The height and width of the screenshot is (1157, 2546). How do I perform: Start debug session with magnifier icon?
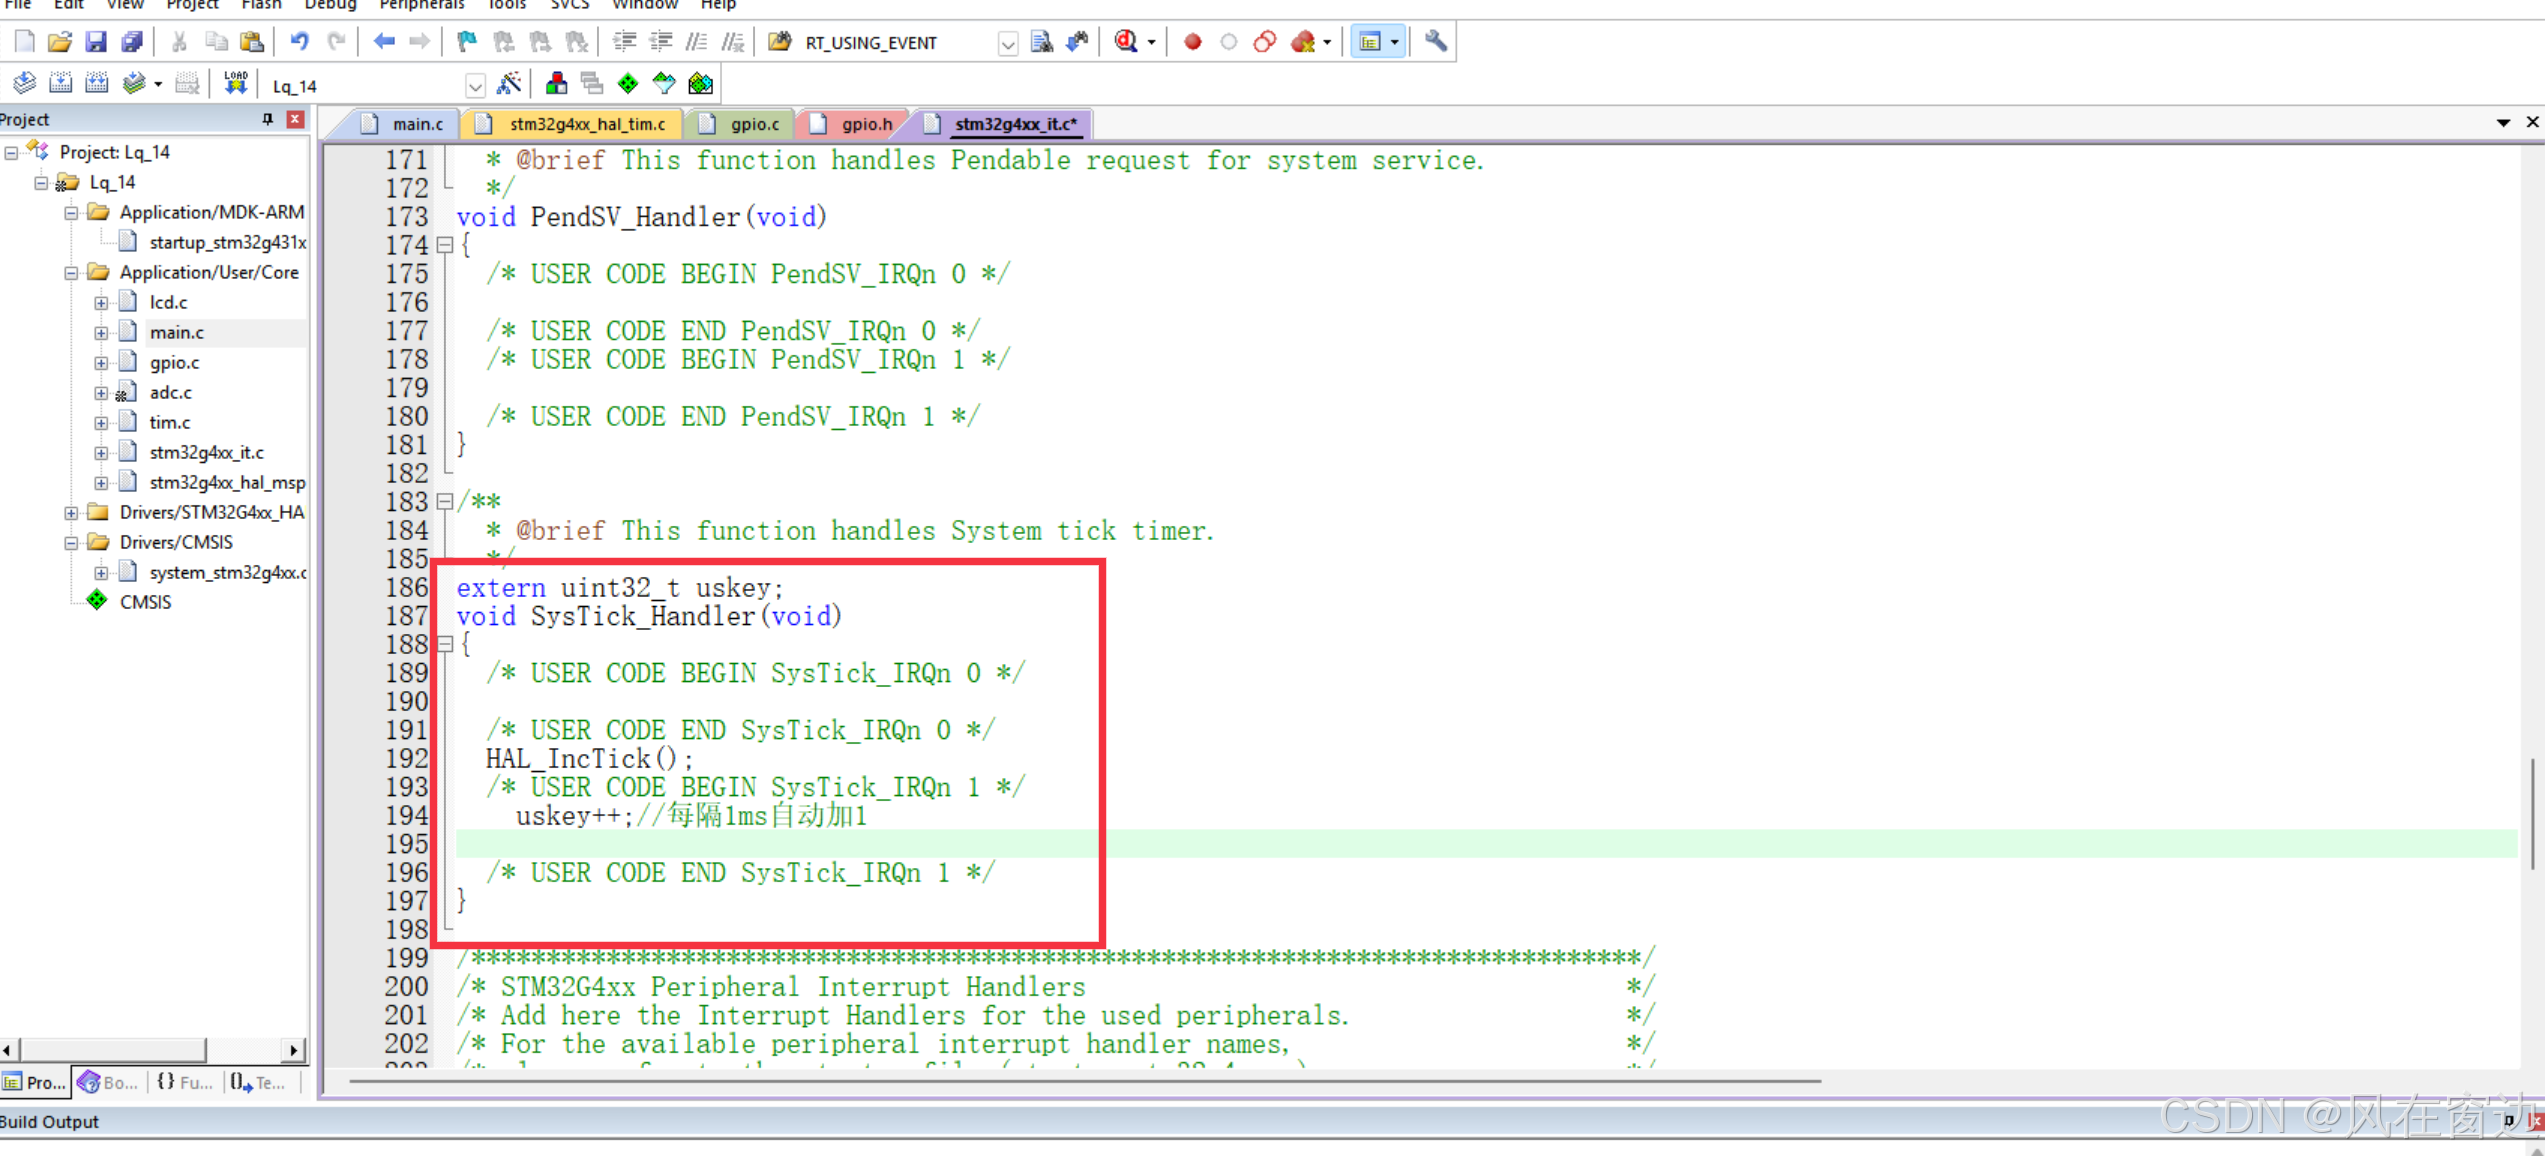[x=1126, y=42]
